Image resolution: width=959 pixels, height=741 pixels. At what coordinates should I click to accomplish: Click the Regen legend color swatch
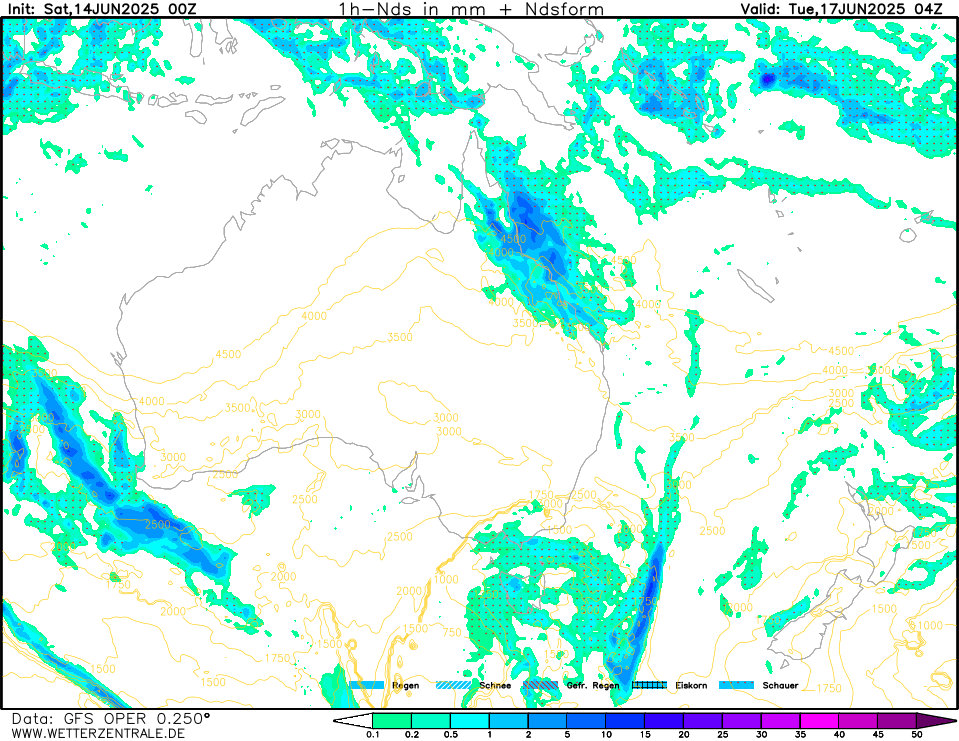point(367,685)
